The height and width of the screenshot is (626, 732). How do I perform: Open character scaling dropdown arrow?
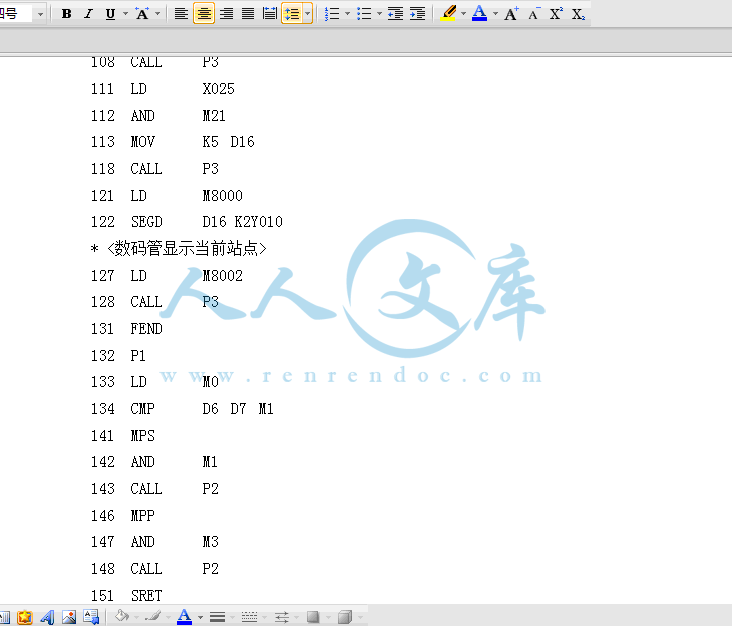[157, 14]
